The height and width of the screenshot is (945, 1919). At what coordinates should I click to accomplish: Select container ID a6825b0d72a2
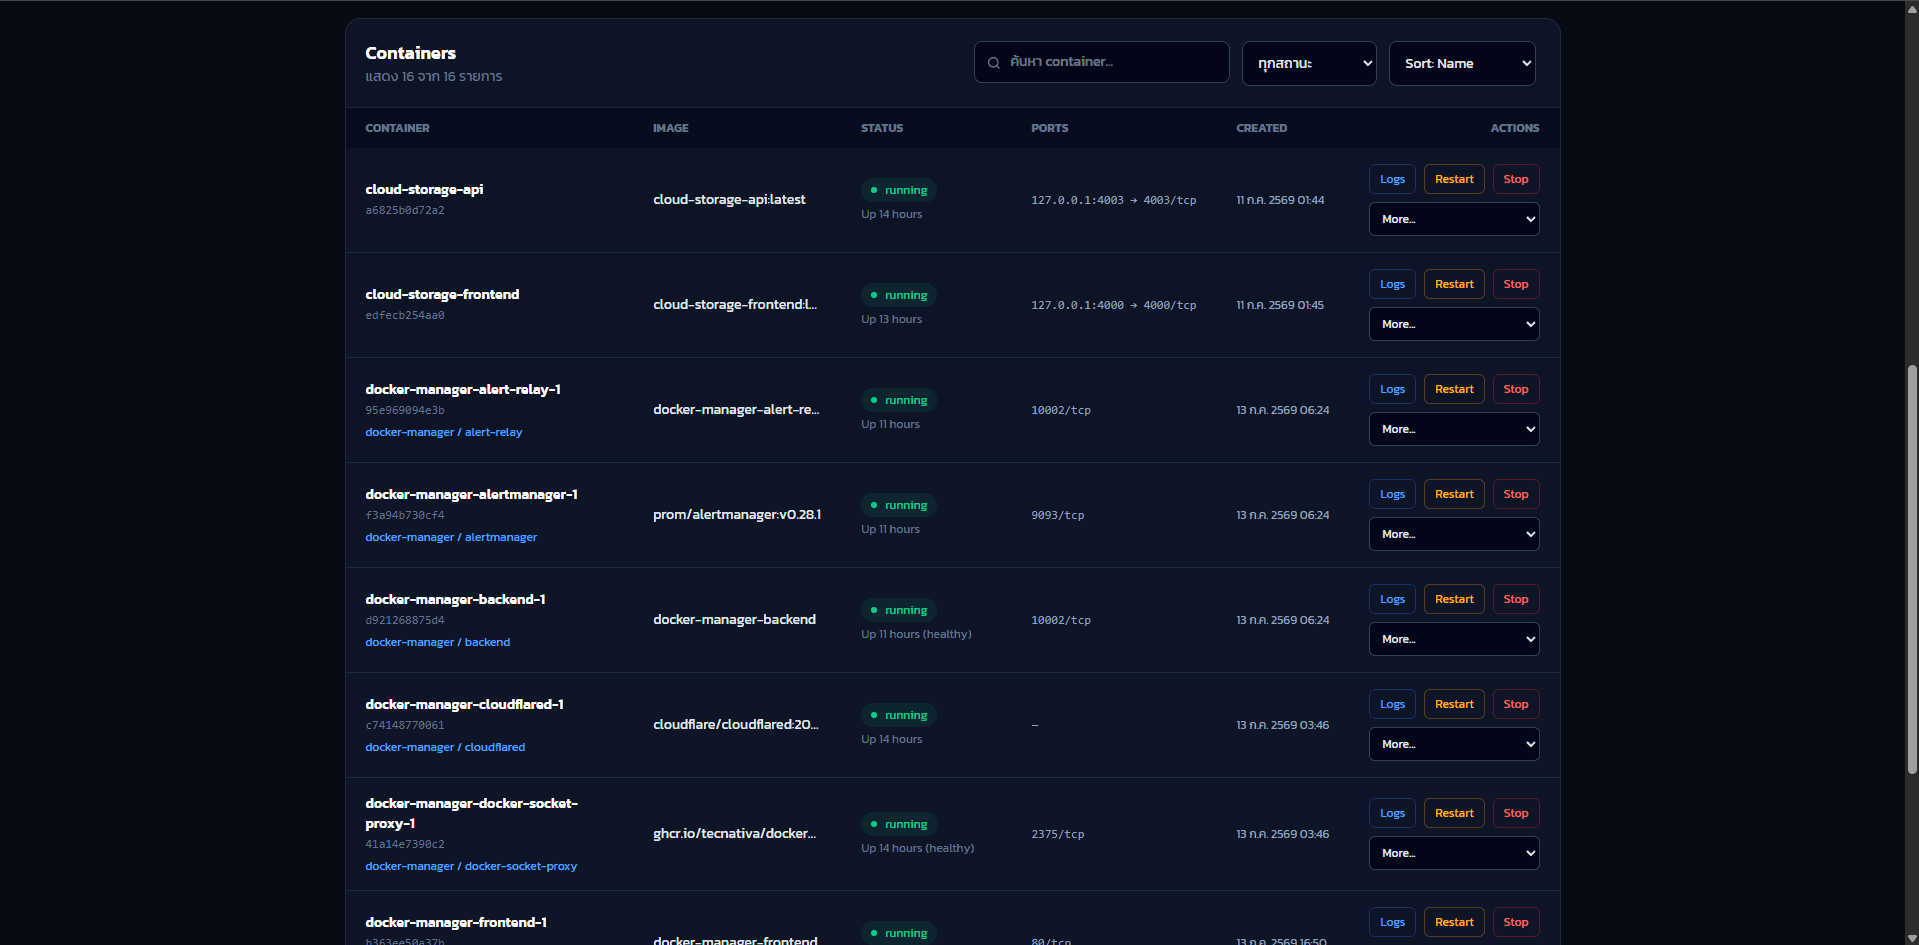pos(405,210)
